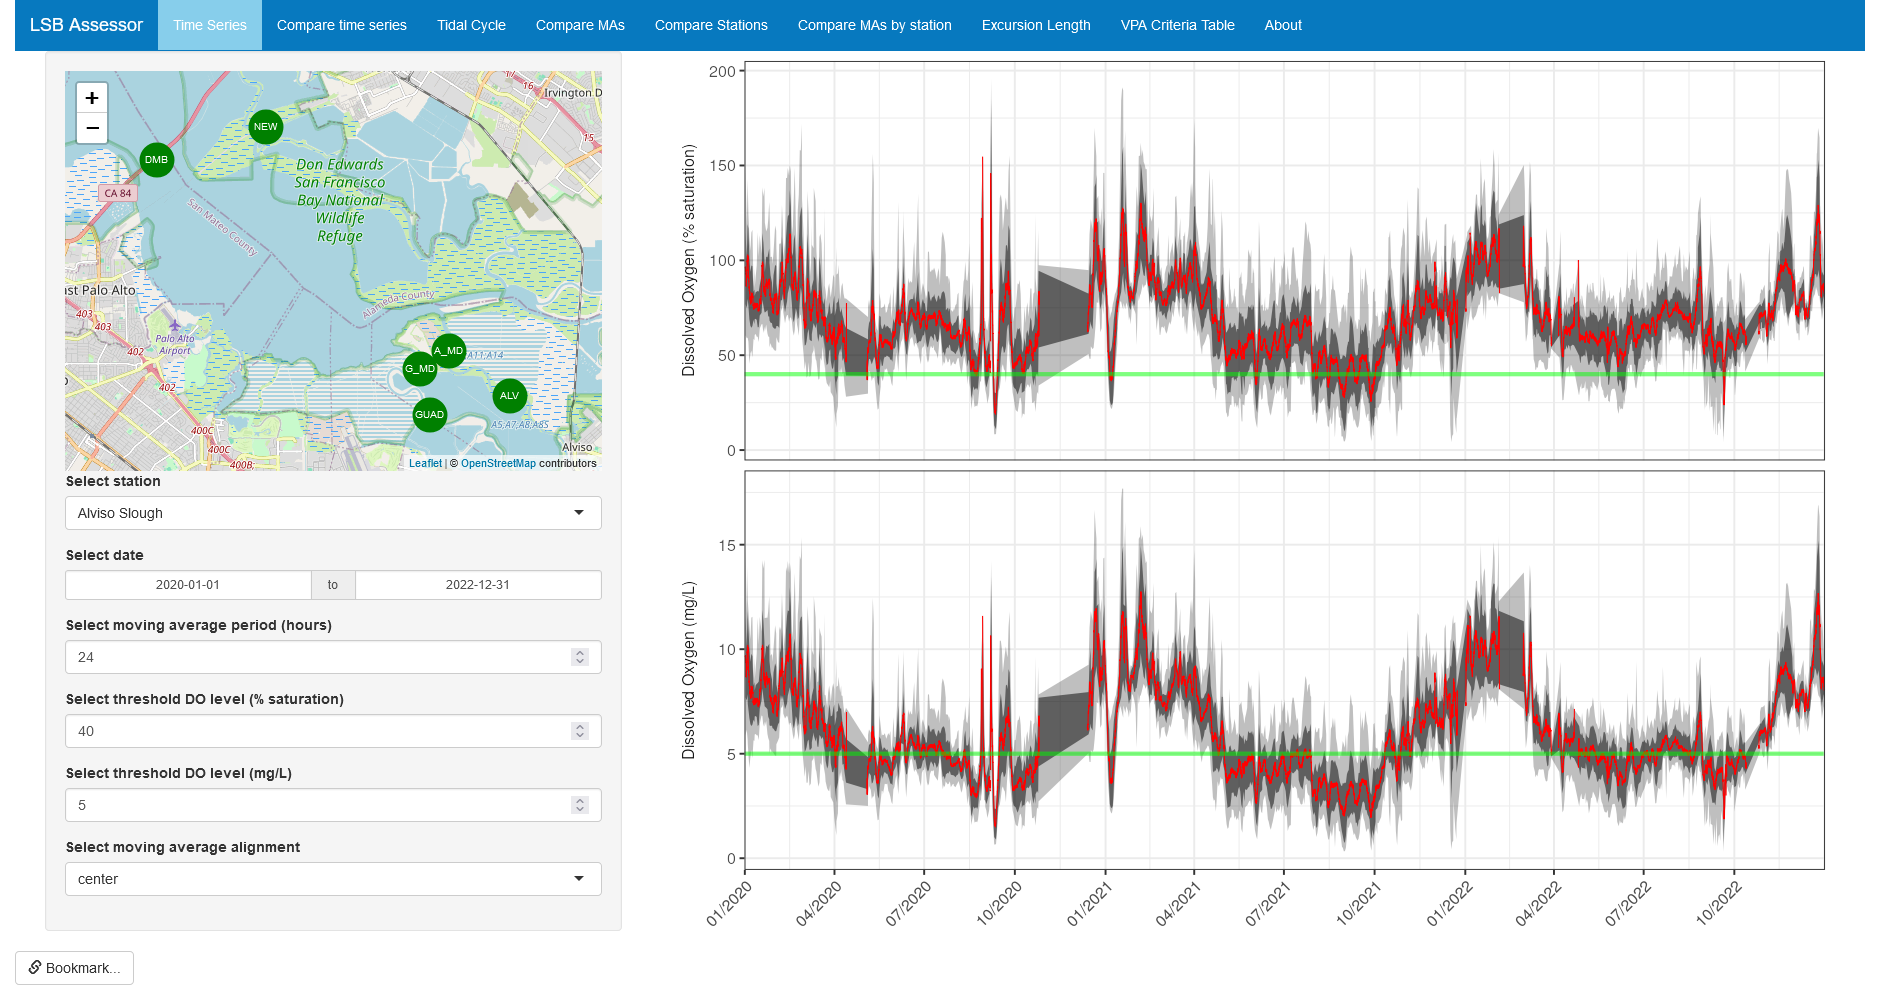Select the NEW station marker

click(265, 127)
